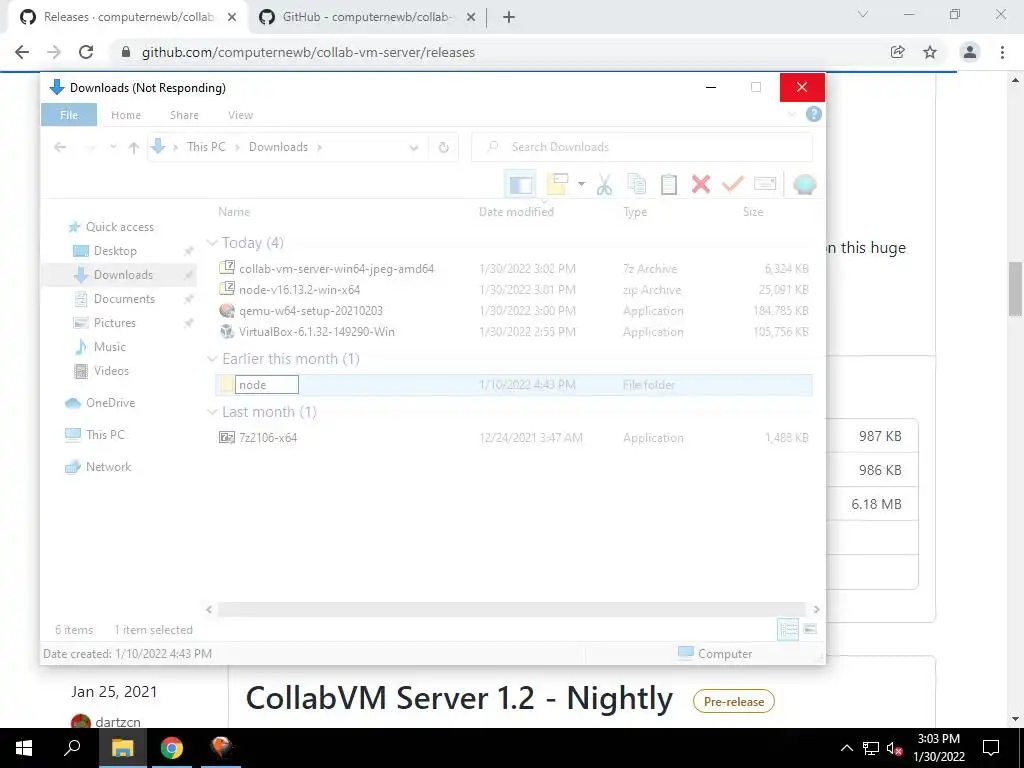This screenshot has width=1024, height=768.
Task: Sort by the Size column header
Action: coord(753,212)
